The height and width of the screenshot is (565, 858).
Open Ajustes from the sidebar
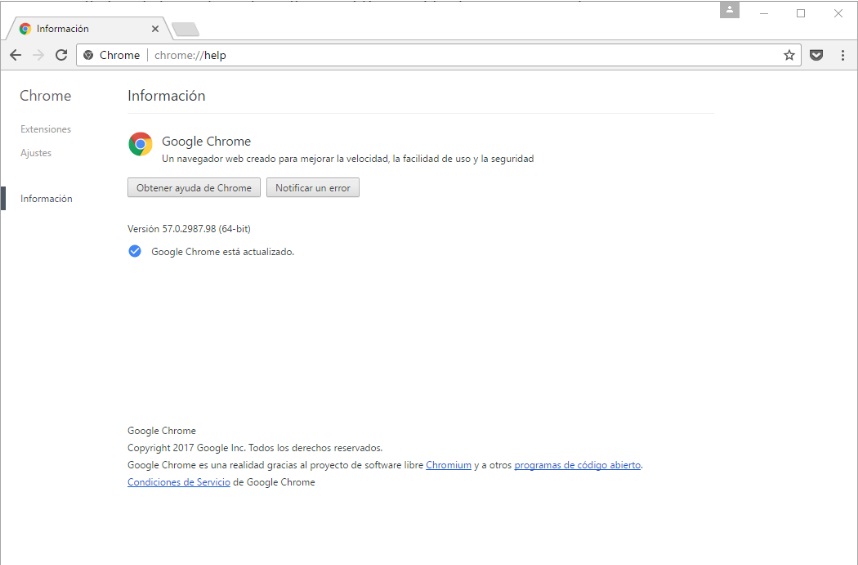click(36, 153)
